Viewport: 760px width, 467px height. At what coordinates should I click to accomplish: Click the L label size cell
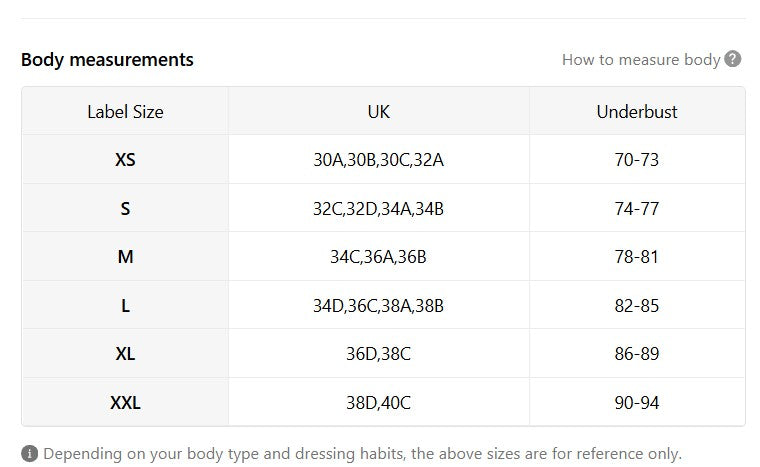tap(125, 306)
